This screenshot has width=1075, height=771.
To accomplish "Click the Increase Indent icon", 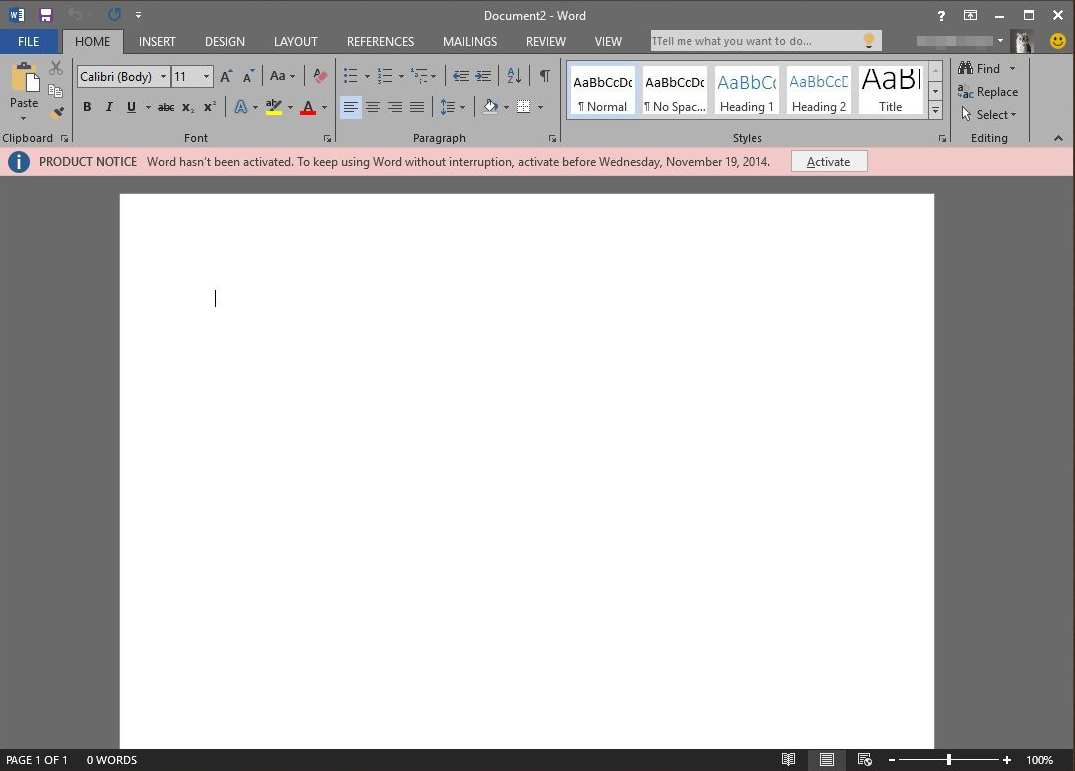I will click(x=484, y=76).
